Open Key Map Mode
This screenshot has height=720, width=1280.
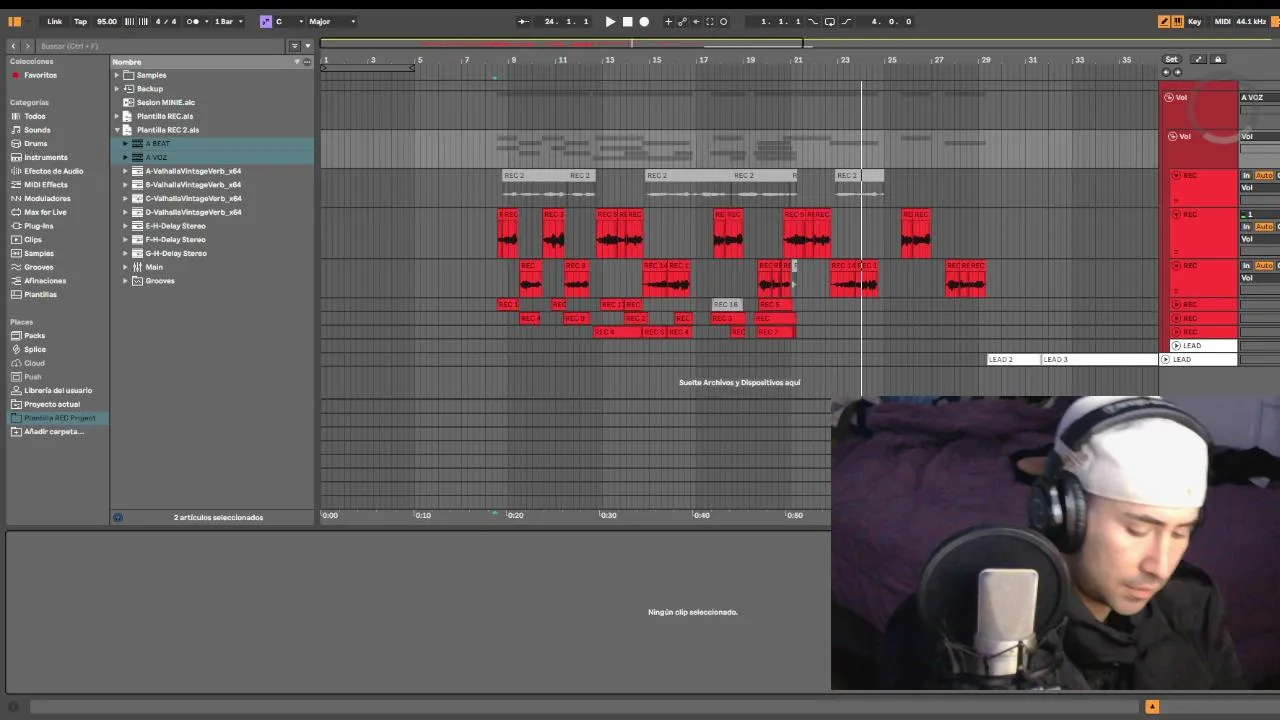pos(1195,21)
